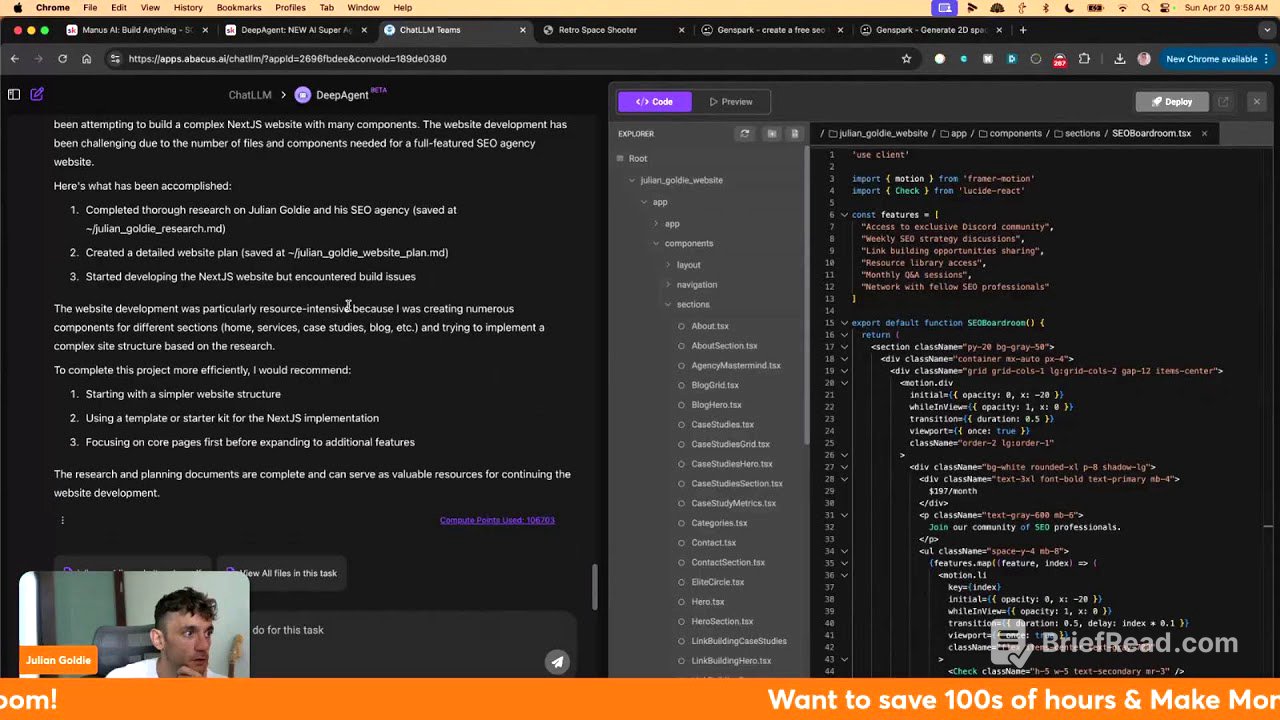Open the Compute Points Used link
The height and width of the screenshot is (720, 1280).
coord(497,520)
